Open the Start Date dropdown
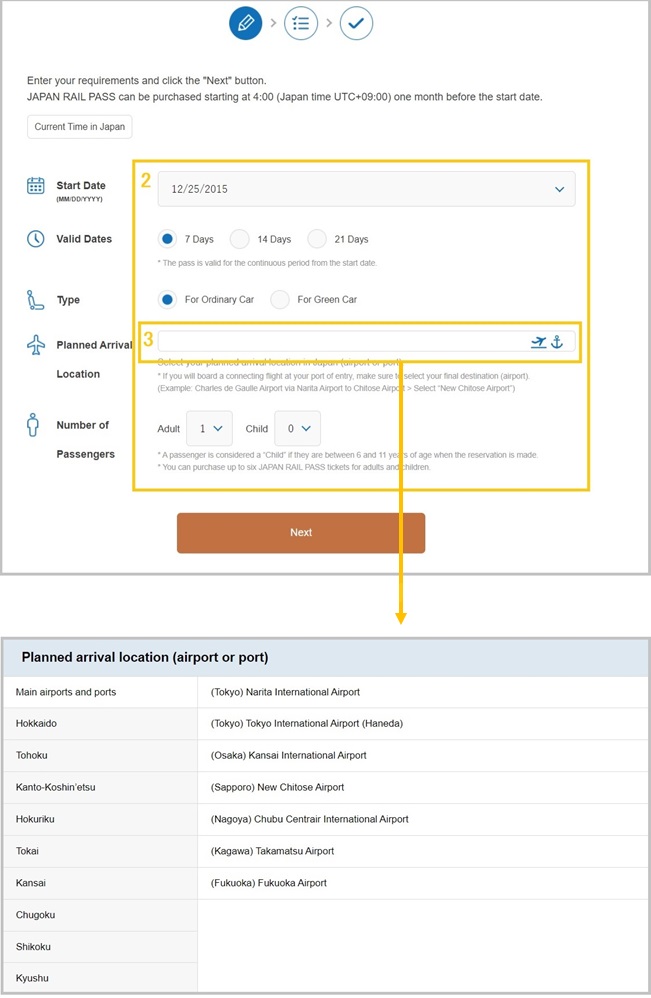Screen dimensions: 651x998 coord(367,189)
